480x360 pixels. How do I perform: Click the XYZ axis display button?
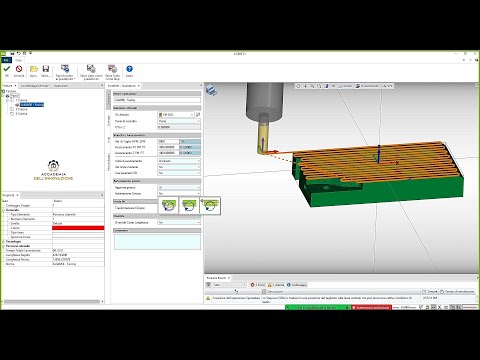click(387, 86)
